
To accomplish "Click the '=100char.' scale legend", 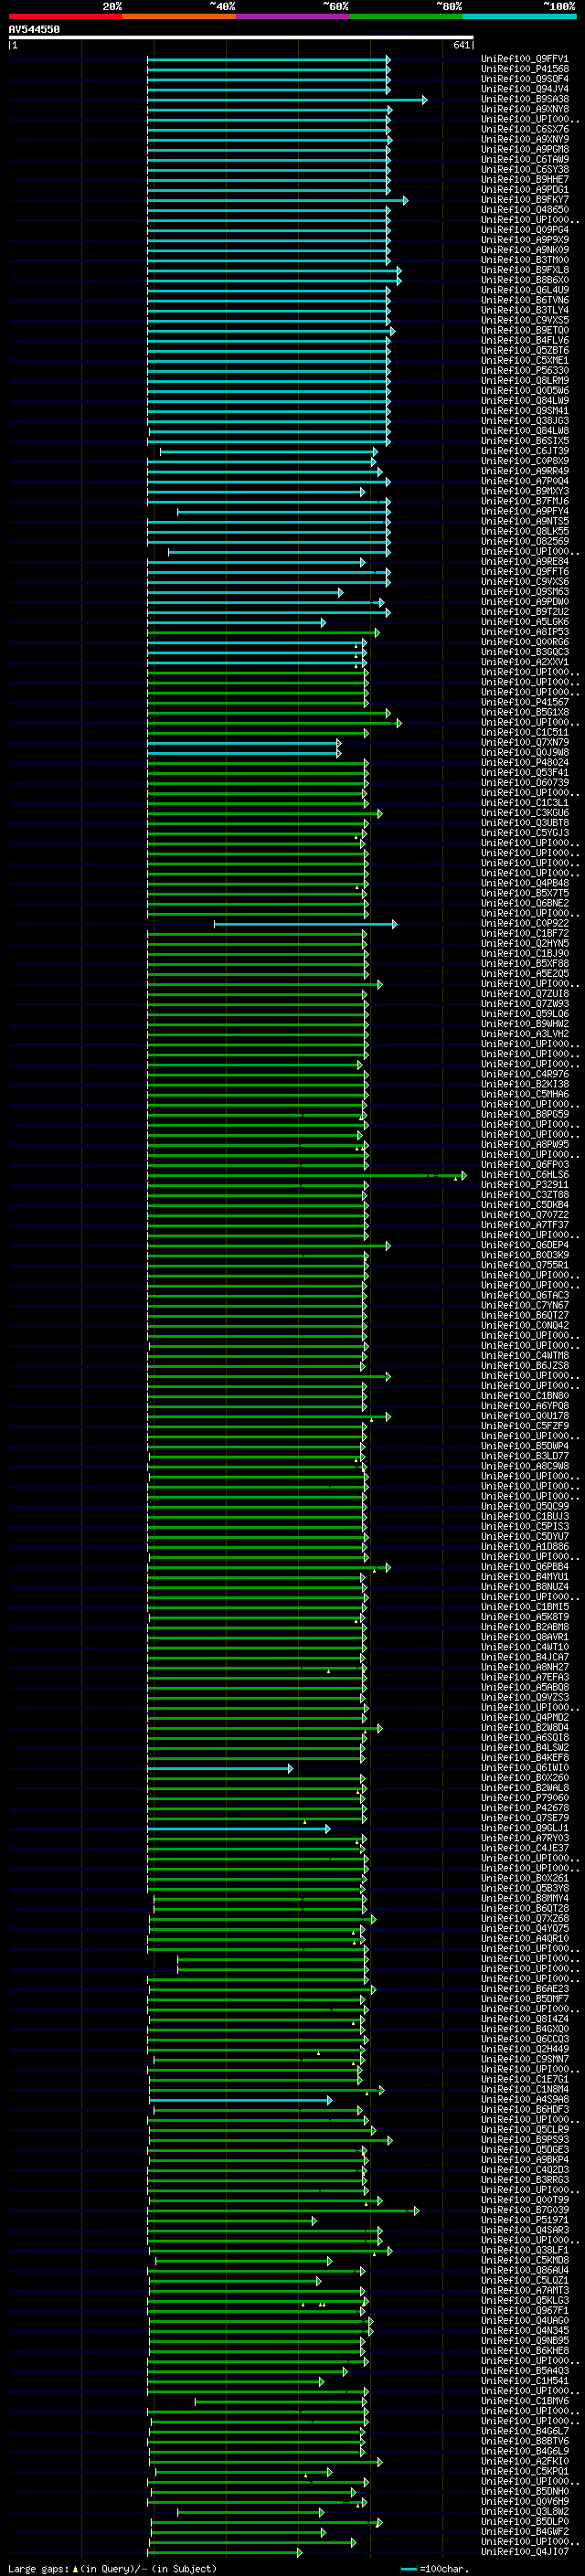I will 434,2568.
